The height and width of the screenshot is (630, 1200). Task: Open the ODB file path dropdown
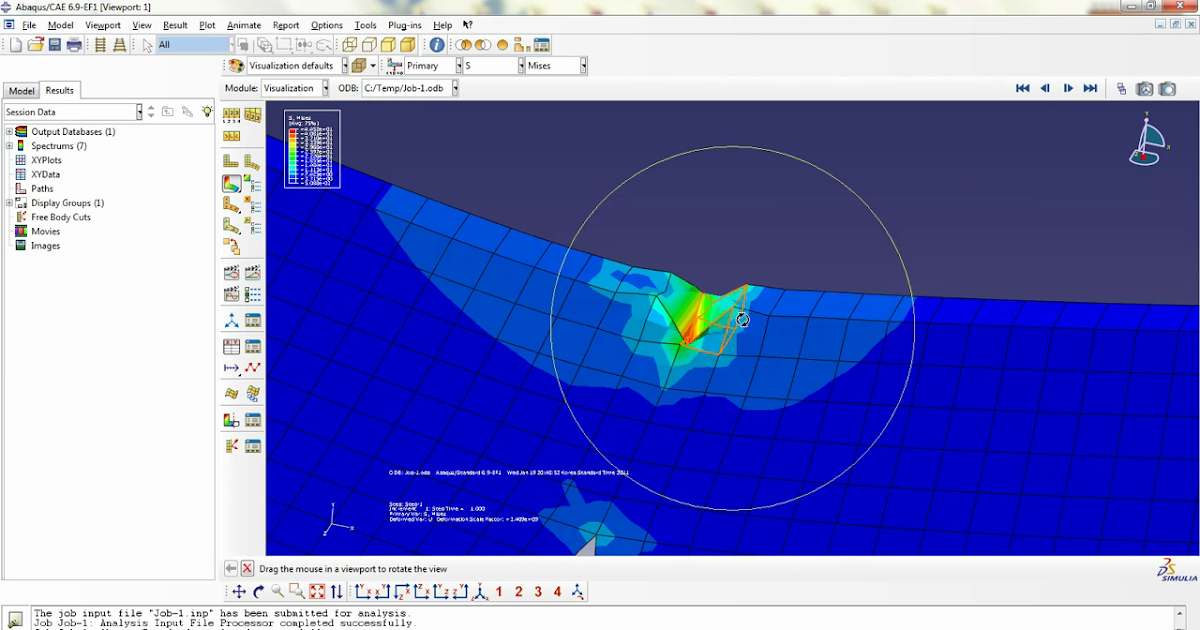[x=455, y=88]
